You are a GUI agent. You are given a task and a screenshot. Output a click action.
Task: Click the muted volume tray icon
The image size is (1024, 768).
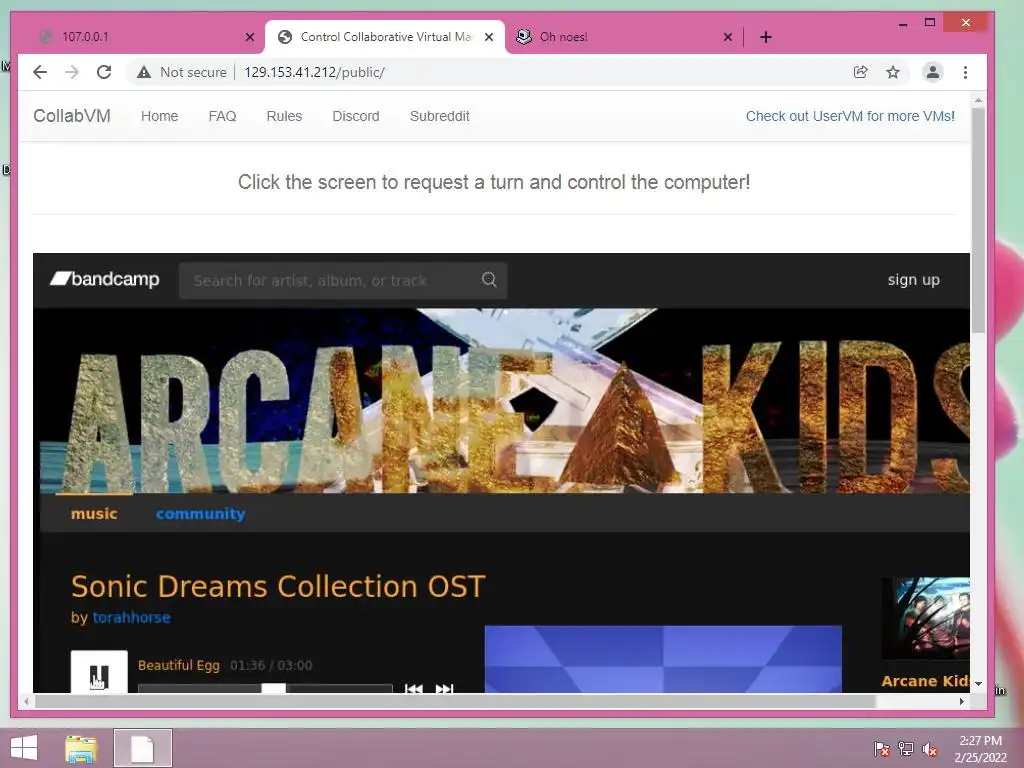[x=930, y=749]
